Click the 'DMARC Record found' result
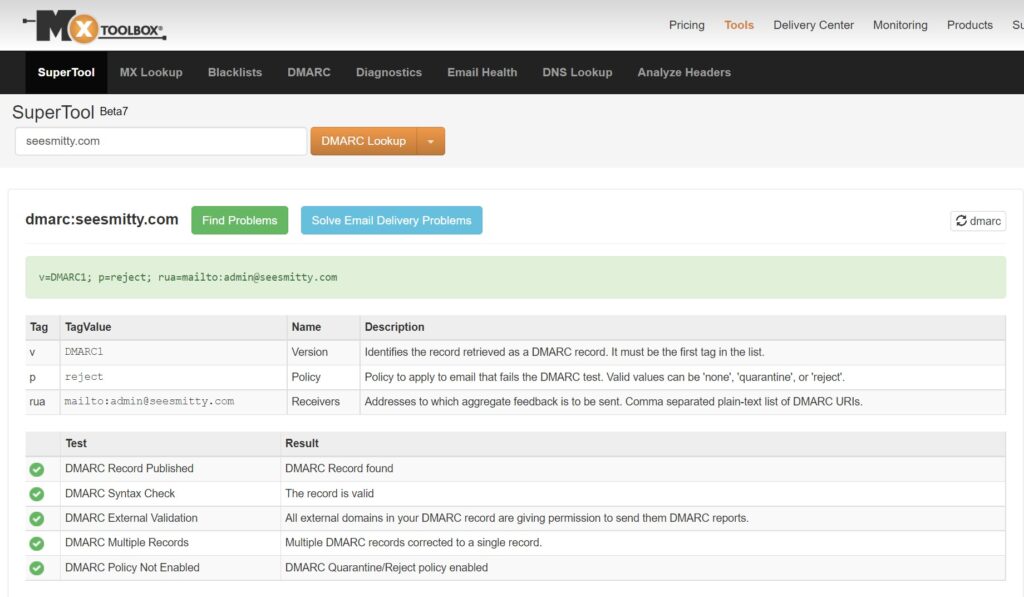The height and width of the screenshot is (597, 1024). pyautogui.click(x=339, y=468)
